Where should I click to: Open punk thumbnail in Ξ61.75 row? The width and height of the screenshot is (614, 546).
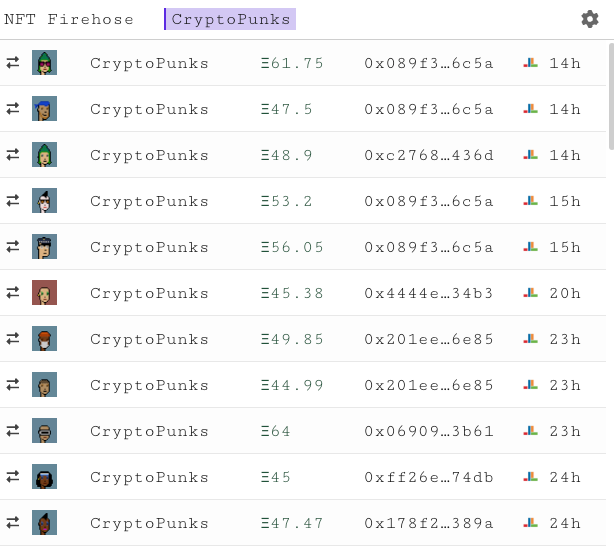[44, 63]
